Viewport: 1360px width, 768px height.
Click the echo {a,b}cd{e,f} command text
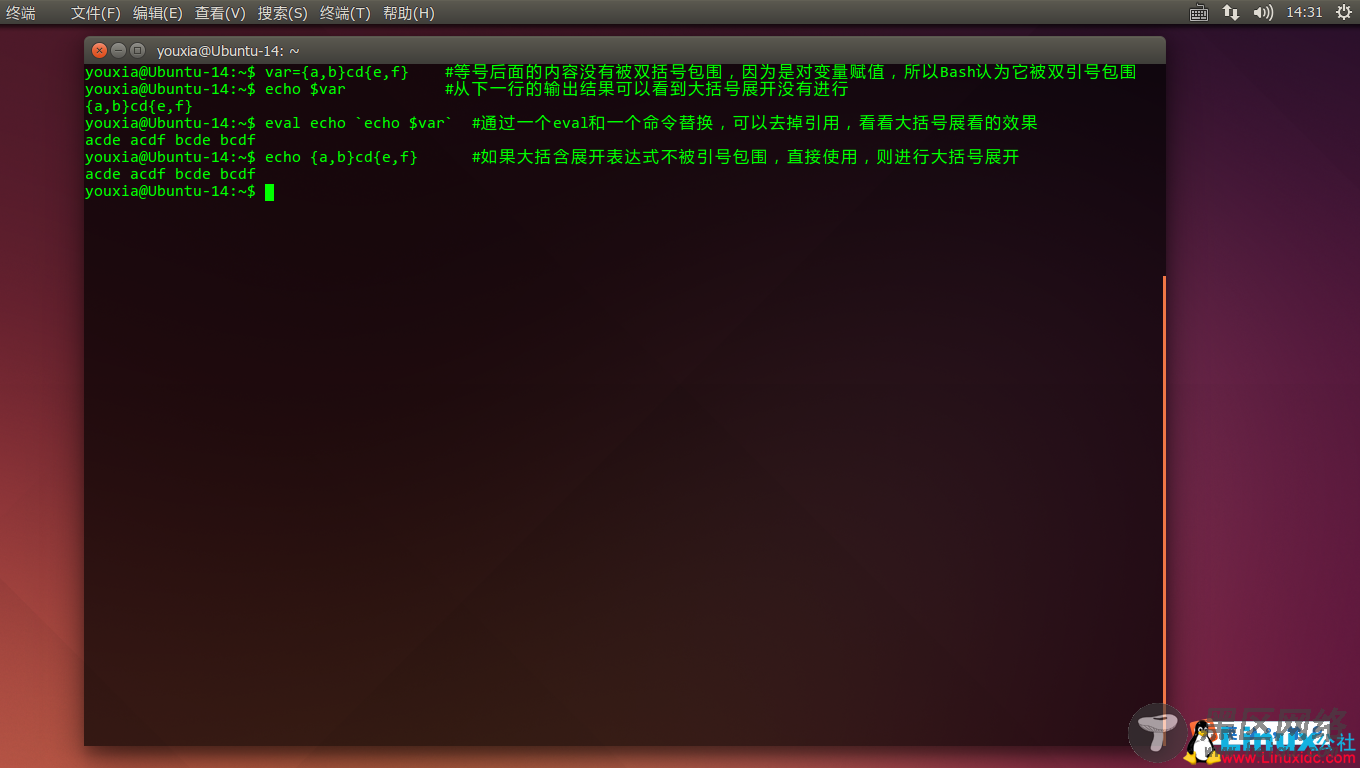341,157
